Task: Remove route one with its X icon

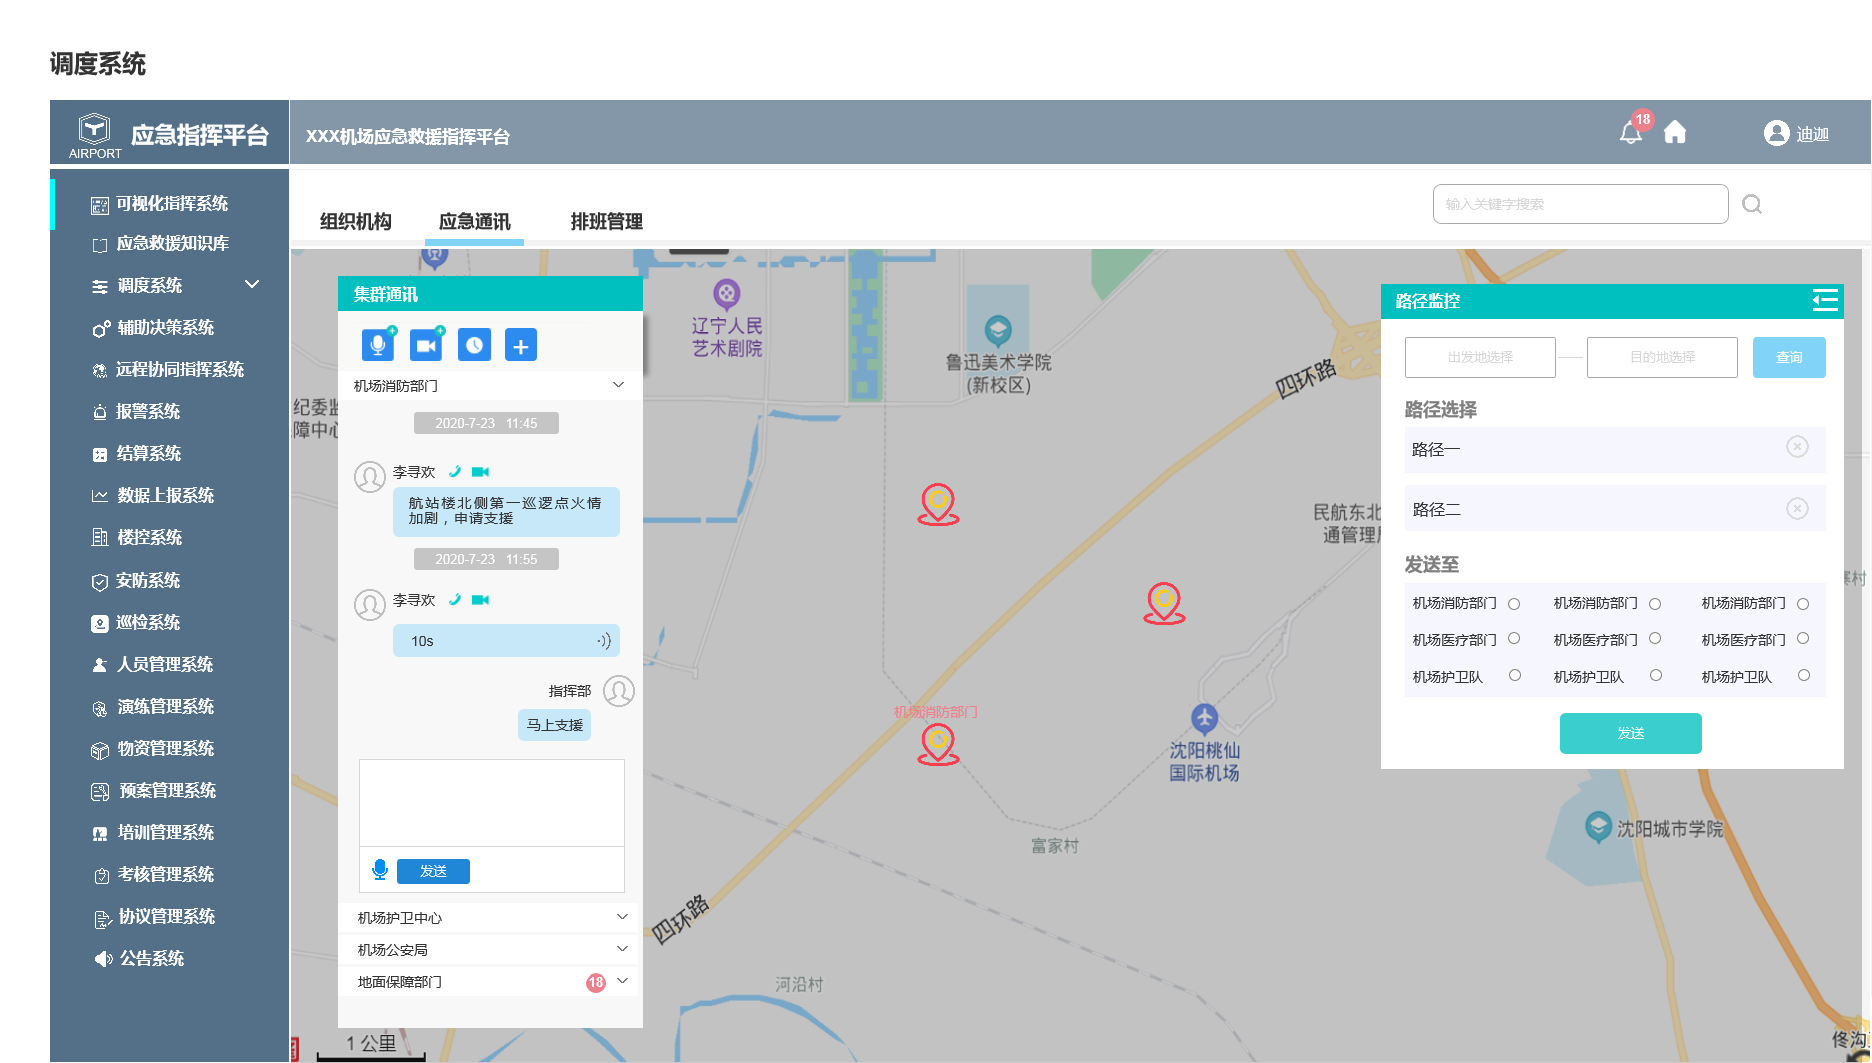Action: click(1797, 447)
